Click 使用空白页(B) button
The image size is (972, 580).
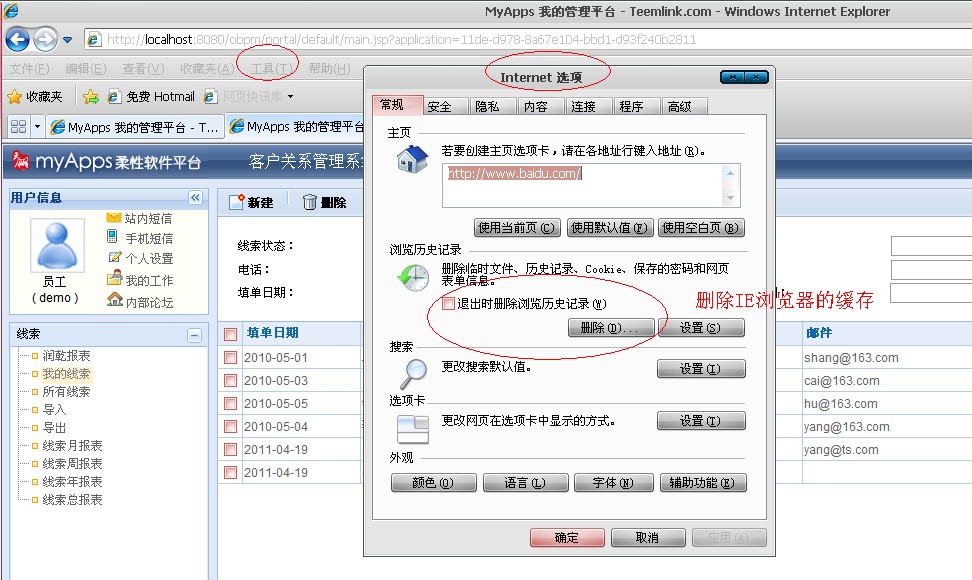[x=701, y=227]
